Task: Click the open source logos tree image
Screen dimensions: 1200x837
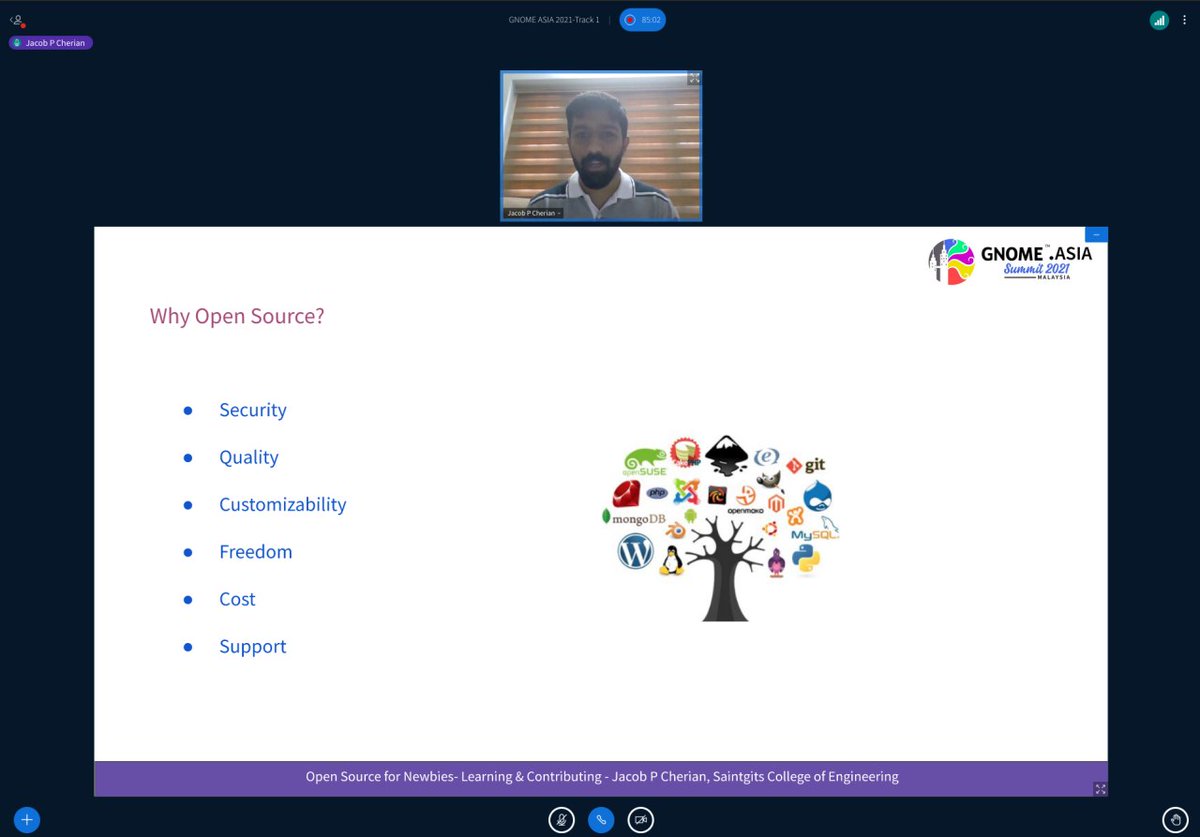Action: click(x=720, y=528)
